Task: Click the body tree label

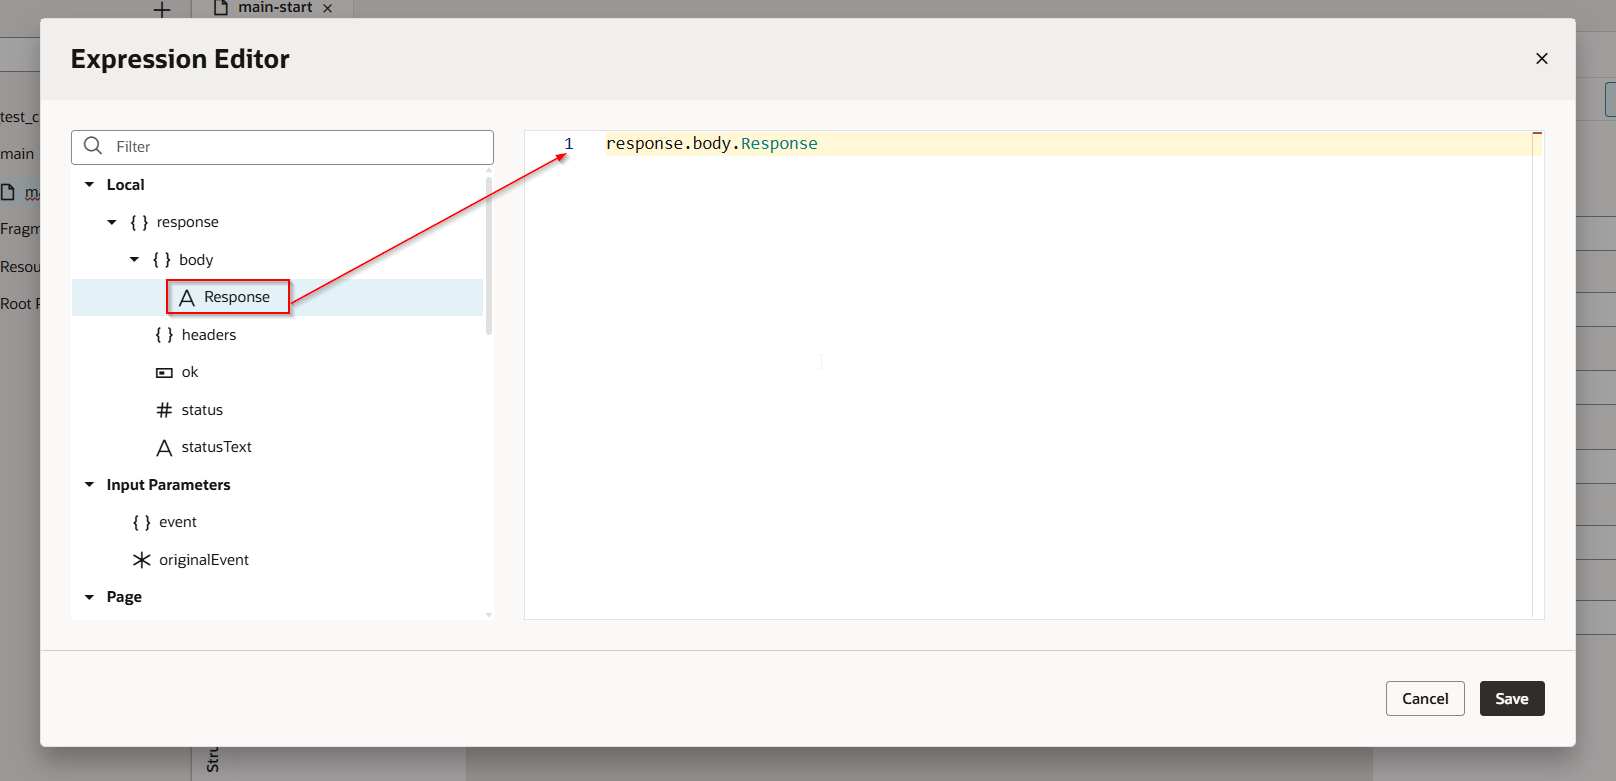Action: point(196,260)
